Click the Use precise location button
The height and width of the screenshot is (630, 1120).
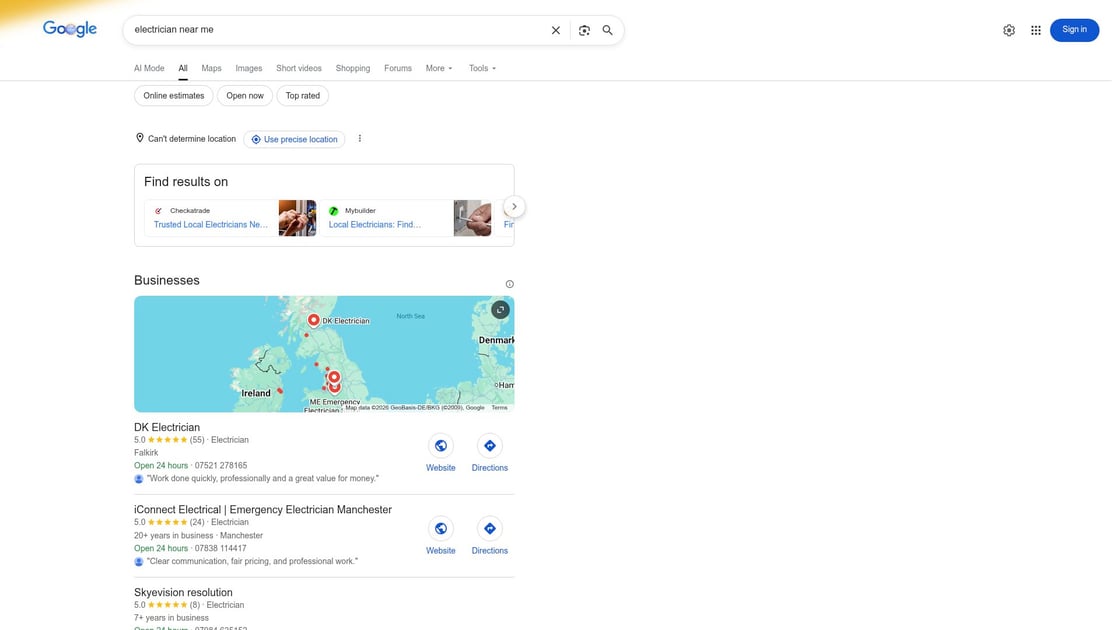(x=294, y=139)
